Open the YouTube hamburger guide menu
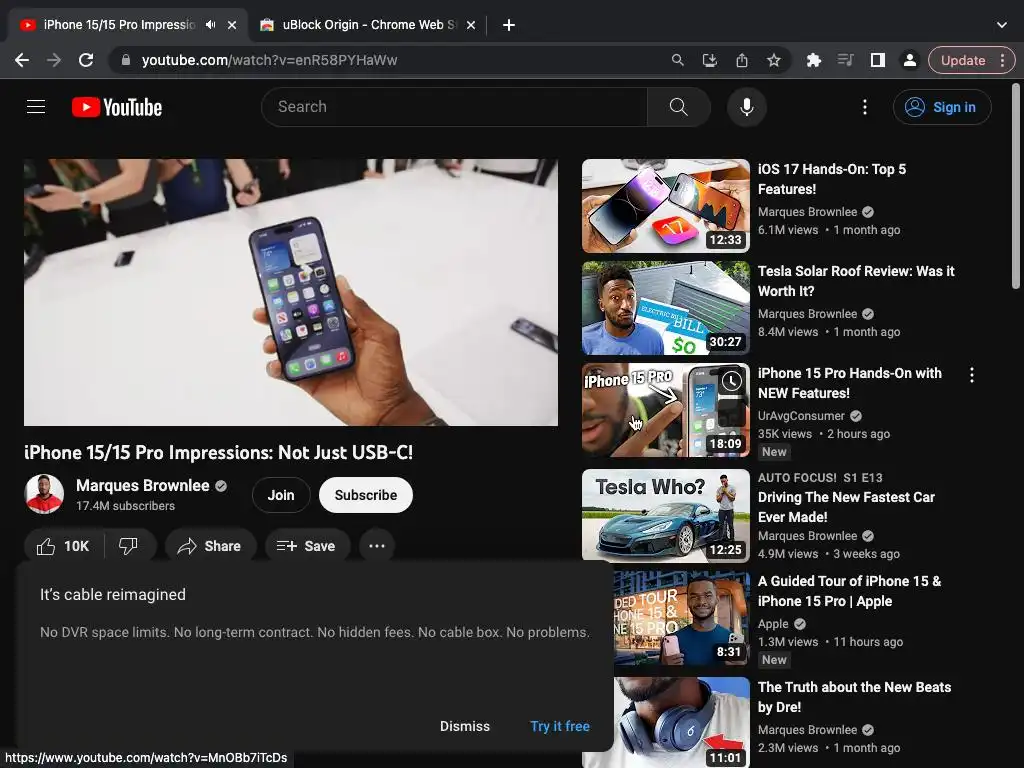The width and height of the screenshot is (1024, 768). 36,106
